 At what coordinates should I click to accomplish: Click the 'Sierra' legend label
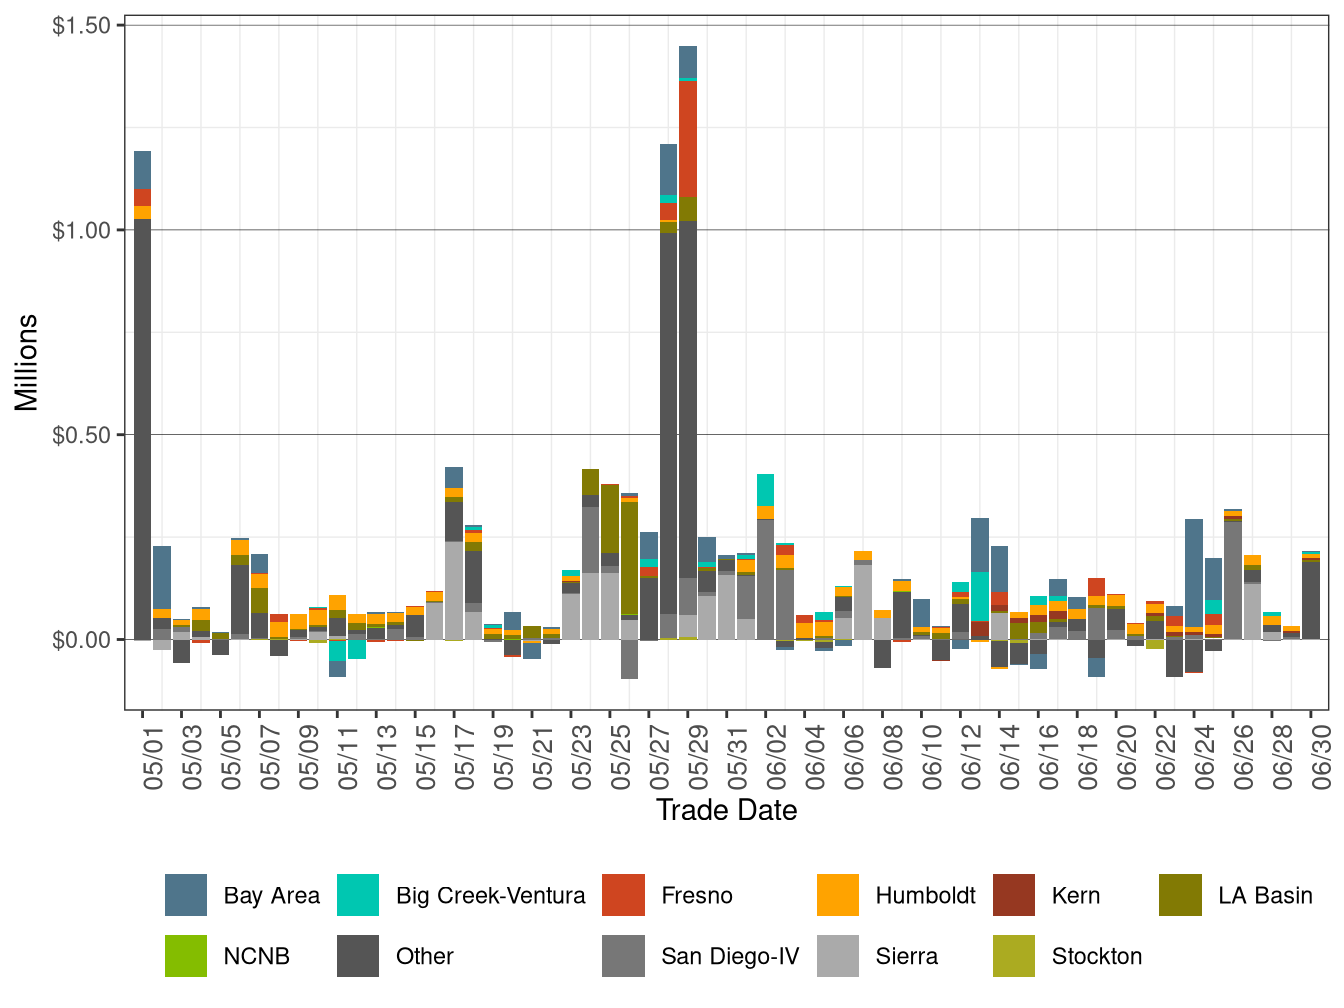click(907, 957)
